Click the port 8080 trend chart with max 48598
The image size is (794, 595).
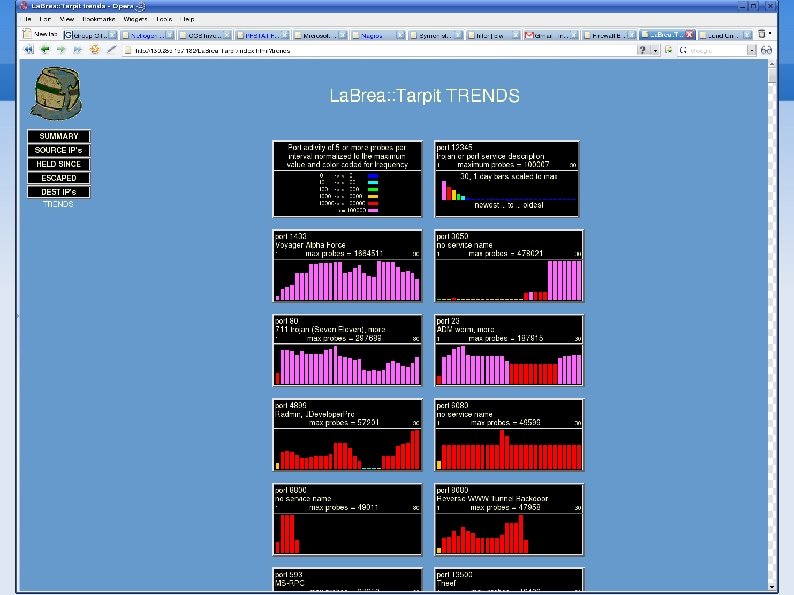[509, 435]
